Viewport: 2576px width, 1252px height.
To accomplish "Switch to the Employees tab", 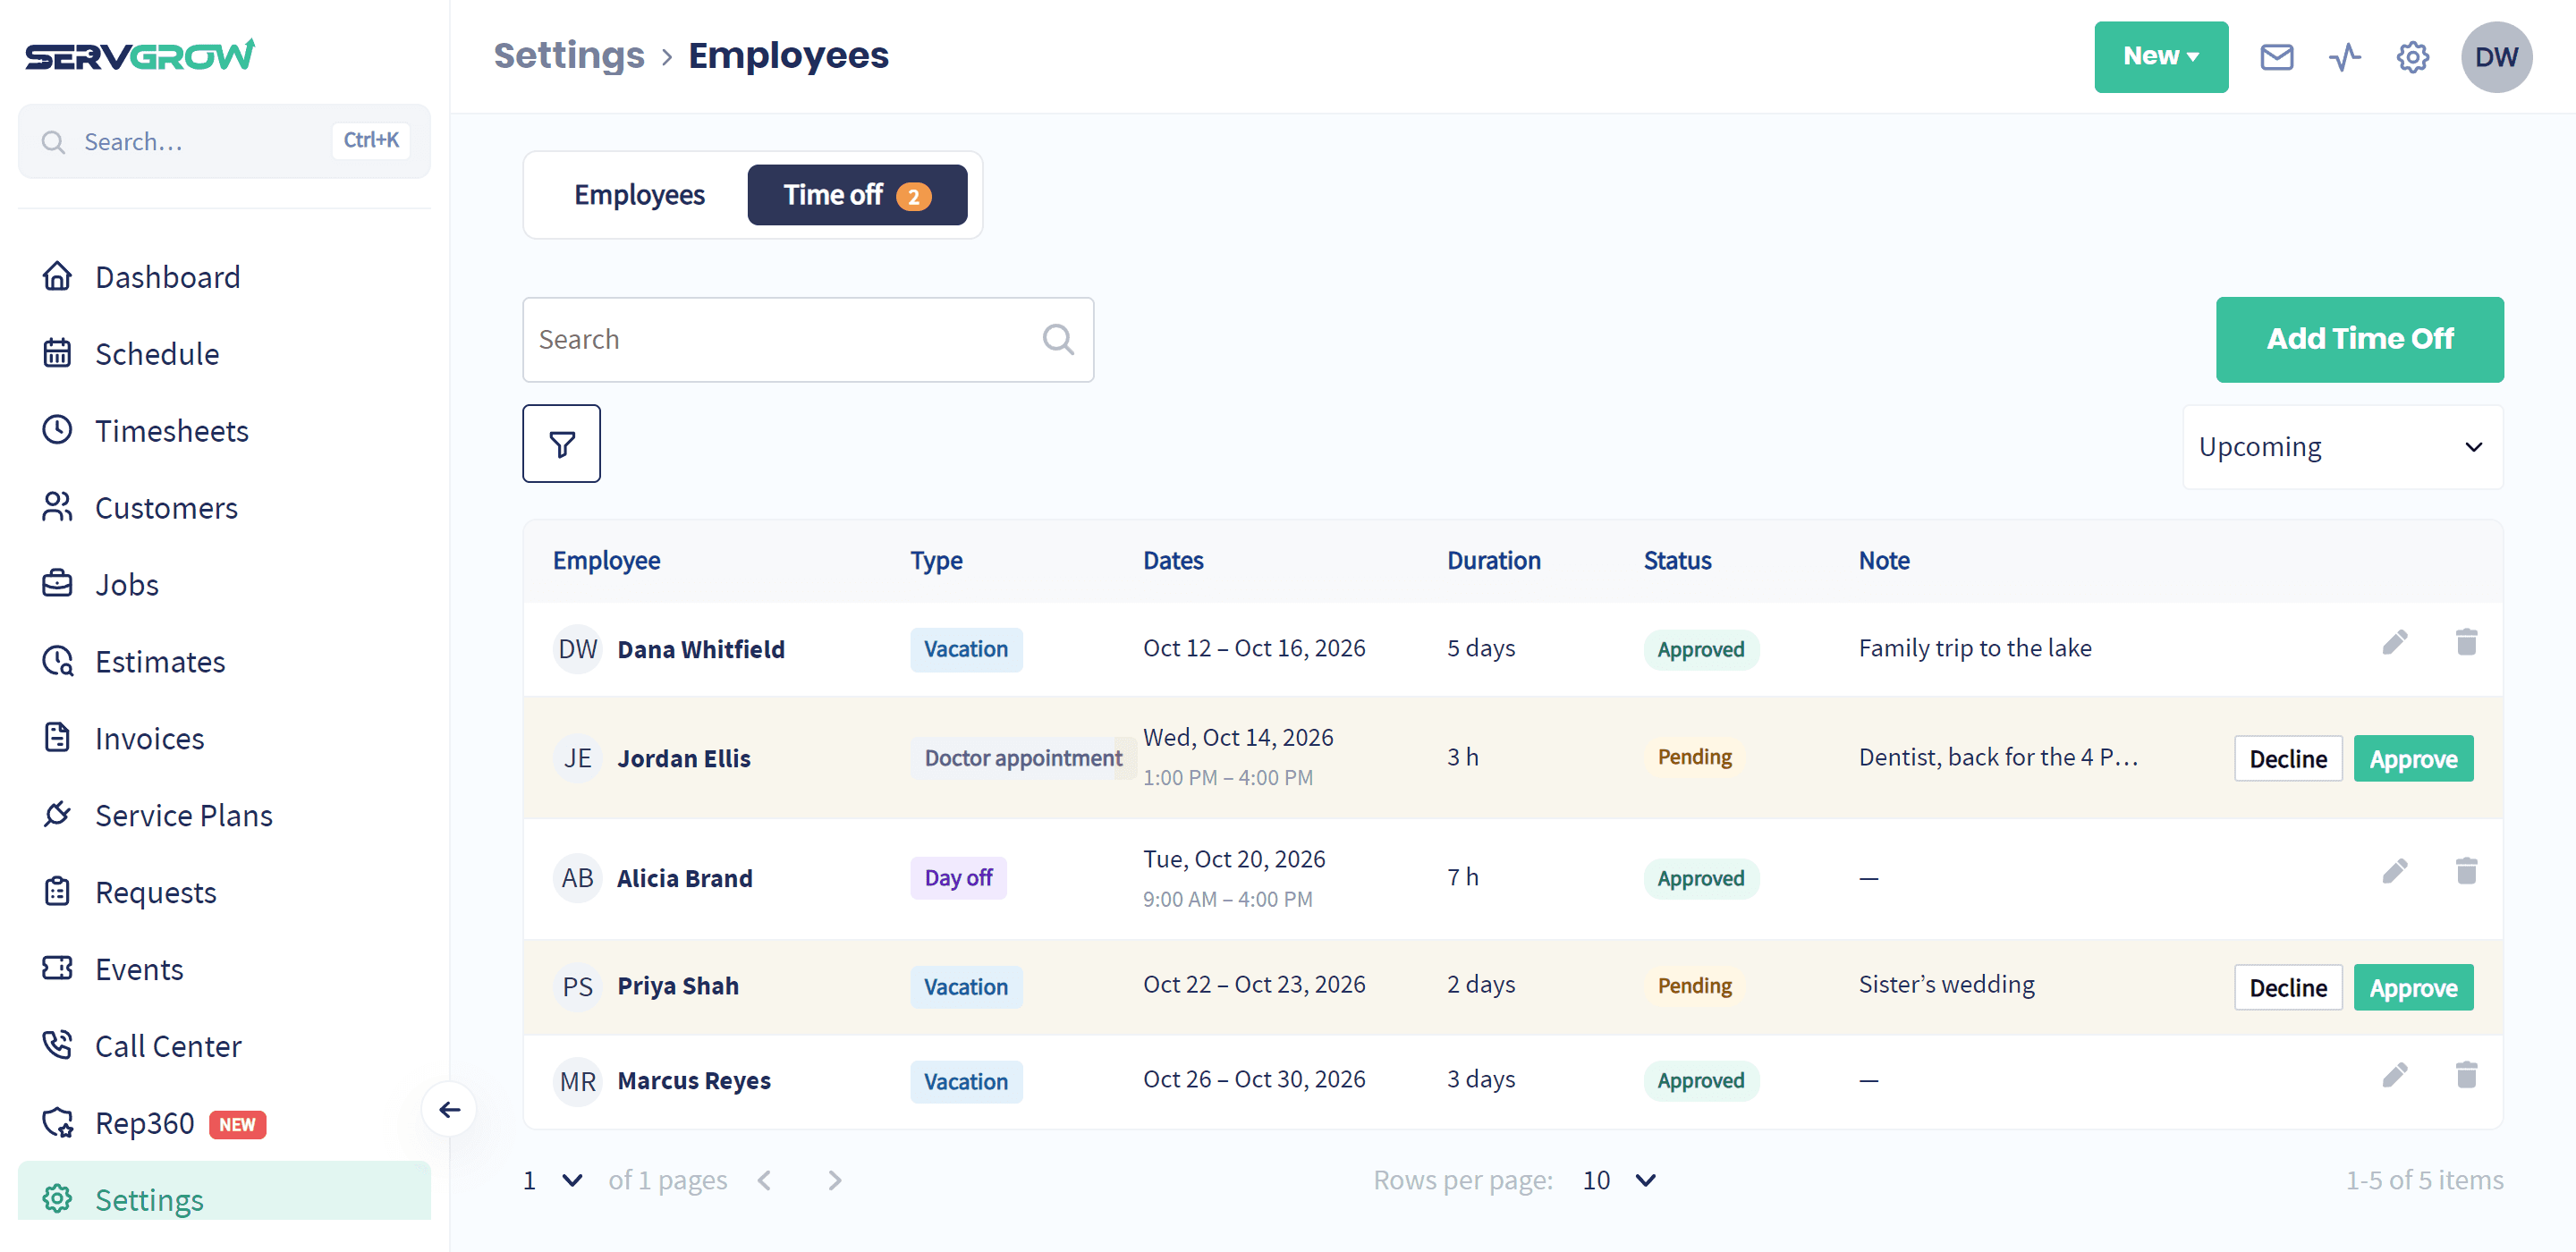I will [x=639, y=195].
